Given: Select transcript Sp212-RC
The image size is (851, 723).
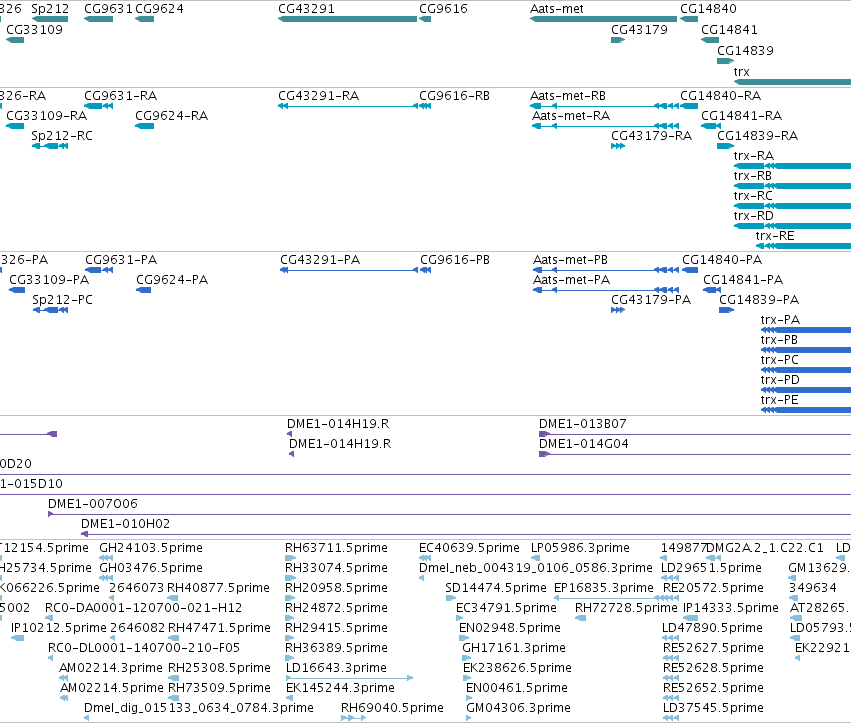Looking at the screenshot, I should click(61, 136).
